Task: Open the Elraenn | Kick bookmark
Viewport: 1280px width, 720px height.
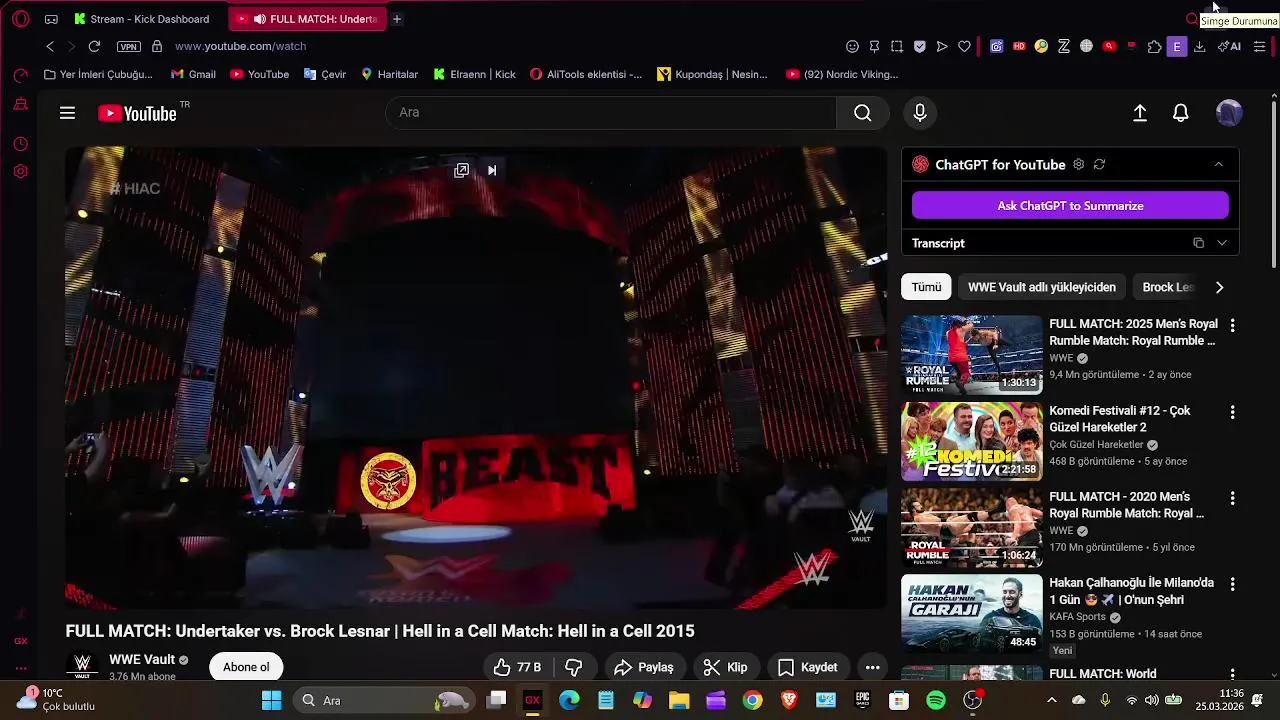Action: (x=474, y=74)
